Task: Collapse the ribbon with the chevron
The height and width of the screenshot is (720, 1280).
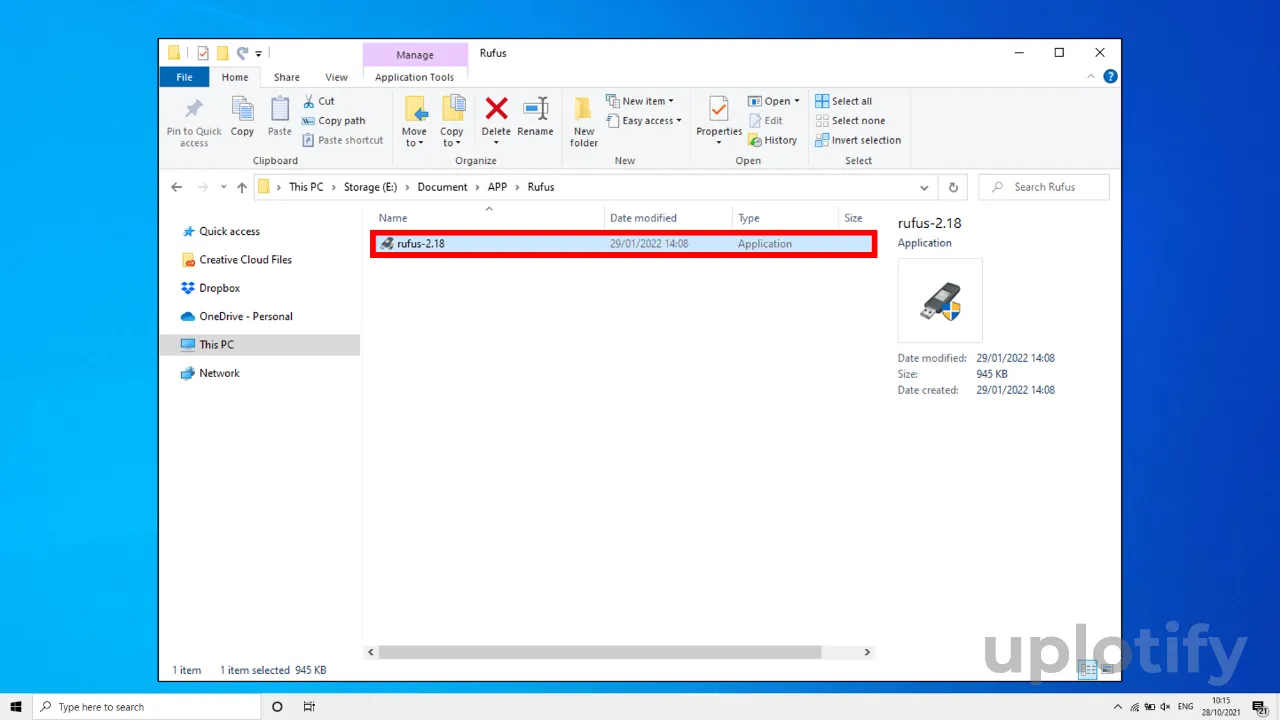Action: pos(1091,77)
